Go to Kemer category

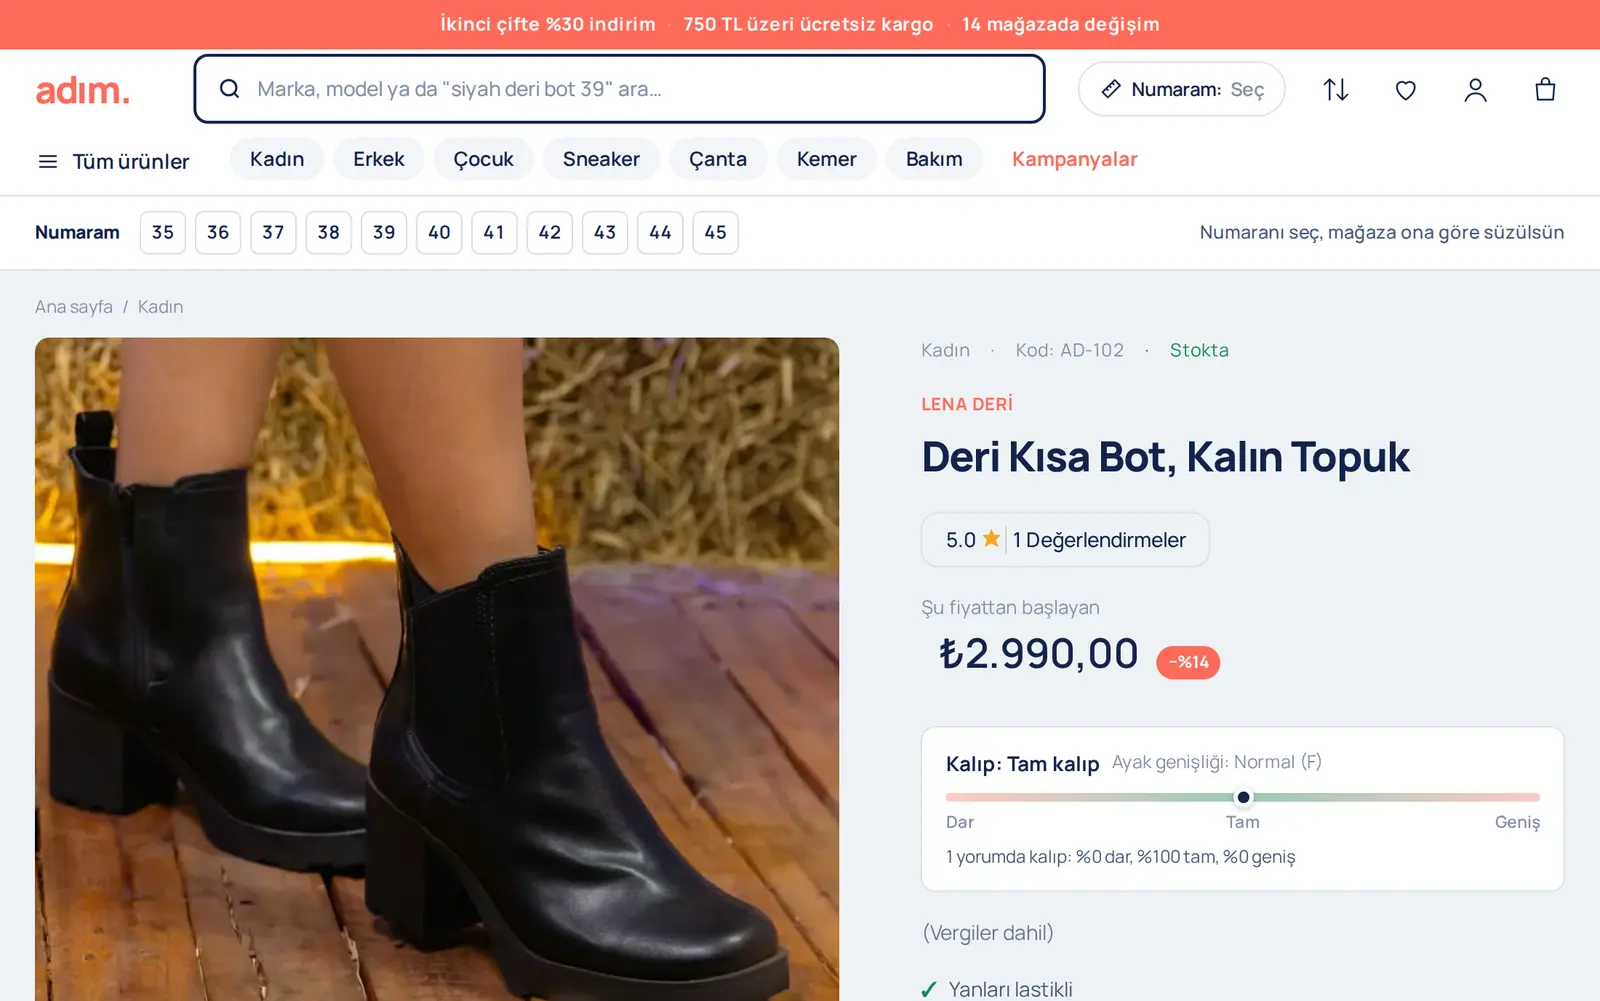[x=827, y=159]
